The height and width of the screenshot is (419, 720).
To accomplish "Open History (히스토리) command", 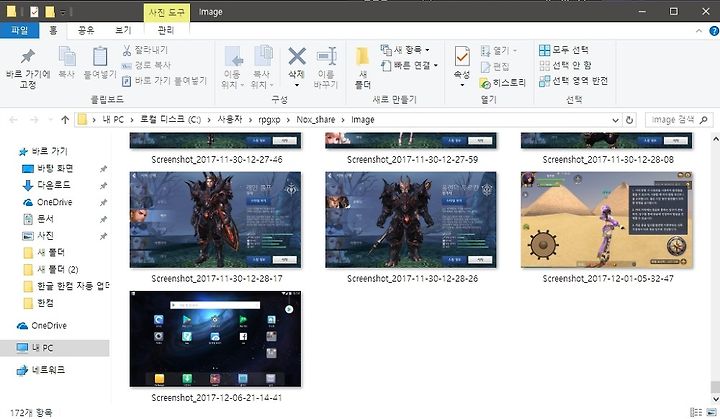I will coord(502,83).
